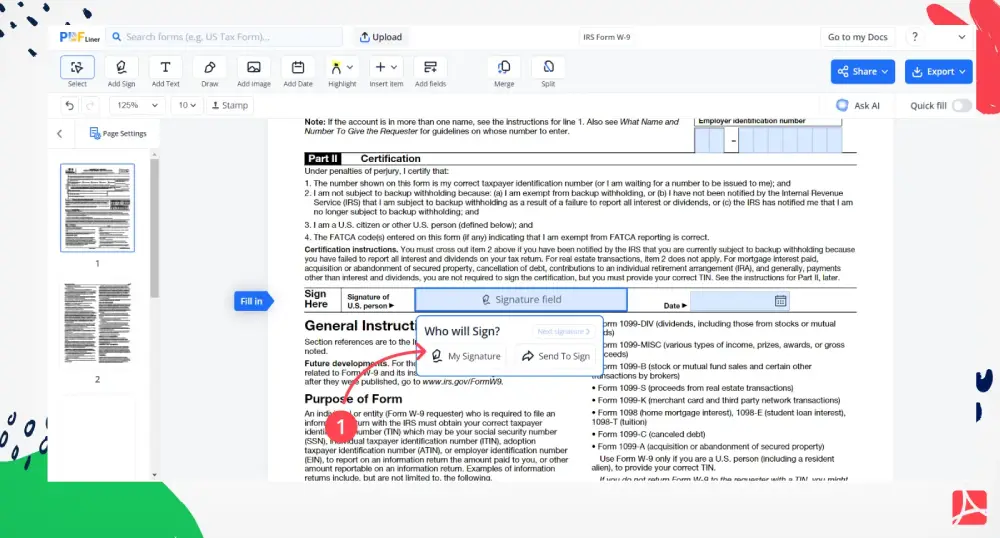Screen dimensions: 1000x538
Task: Click the Employer identification number box
Action: tap(768, 140)
